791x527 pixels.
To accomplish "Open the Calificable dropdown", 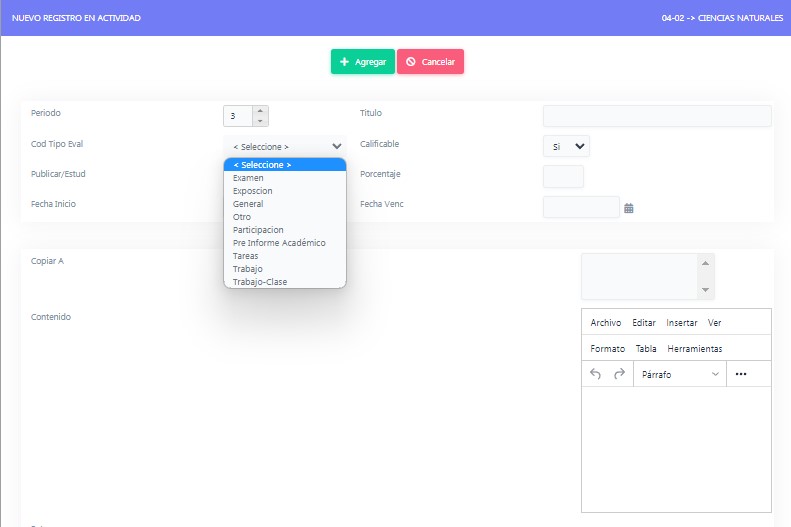I will 566,146.
